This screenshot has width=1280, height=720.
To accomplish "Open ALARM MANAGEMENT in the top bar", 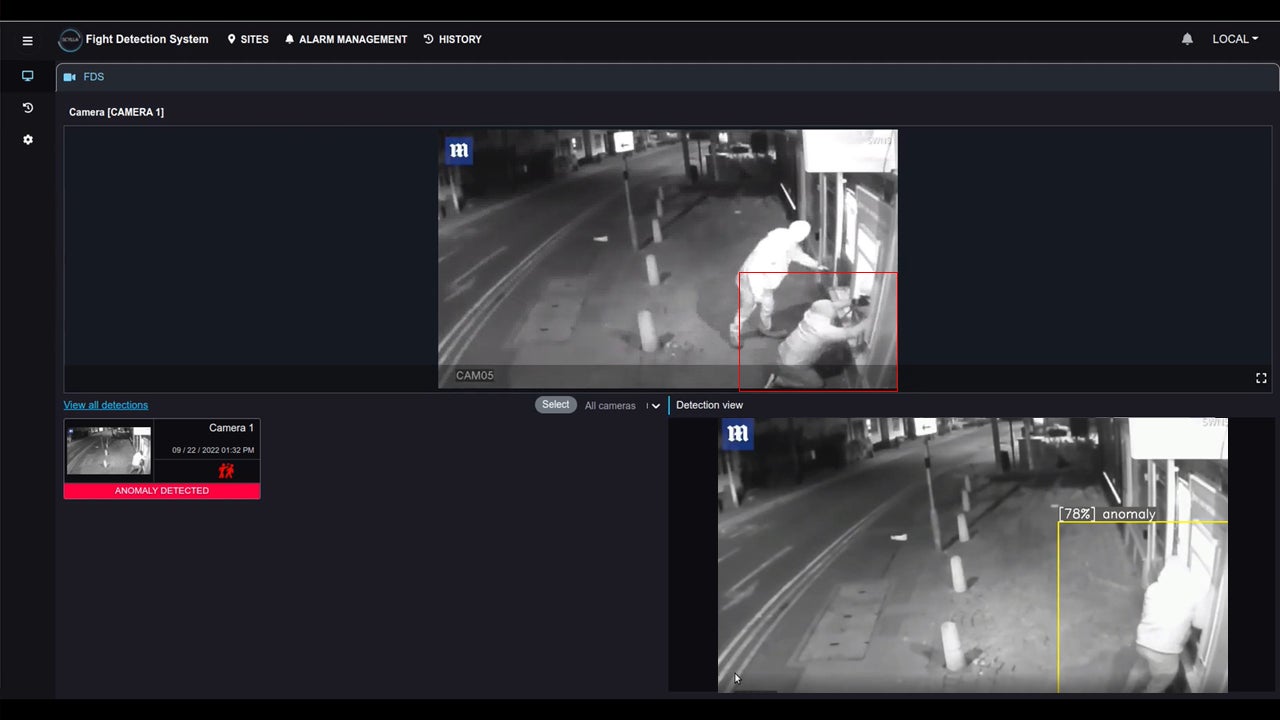I will (346, 40).
